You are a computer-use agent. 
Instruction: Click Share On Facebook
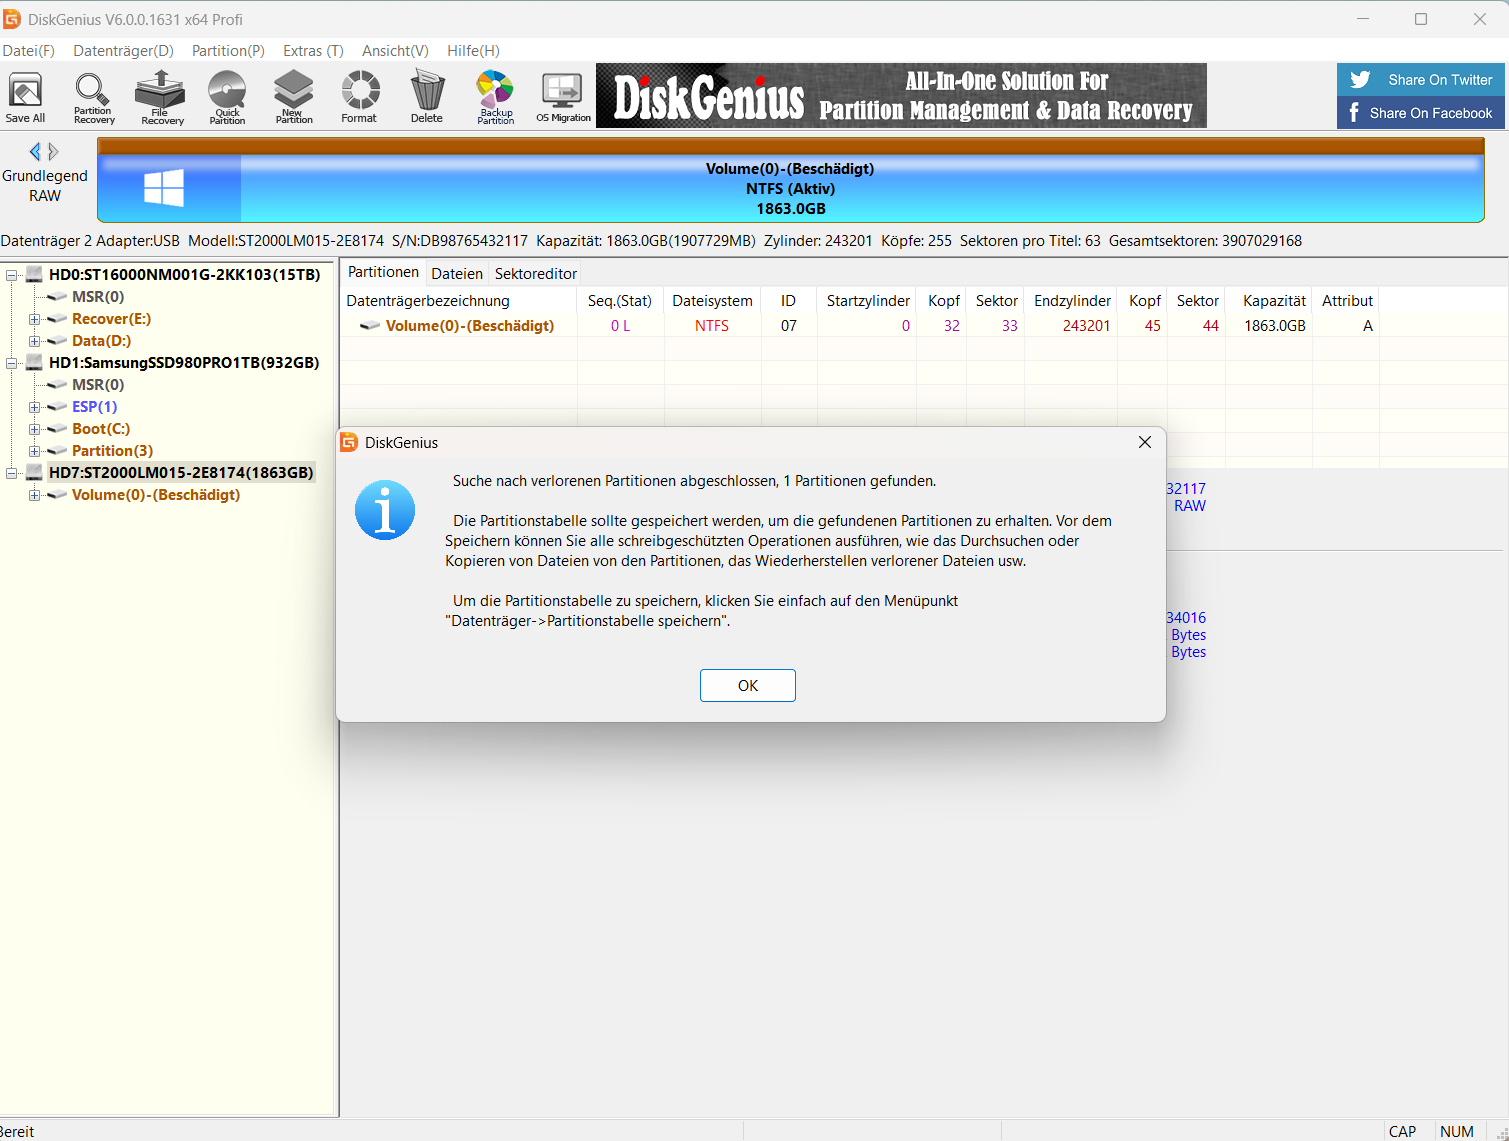pyautogui.click(x=1420, y=113)
